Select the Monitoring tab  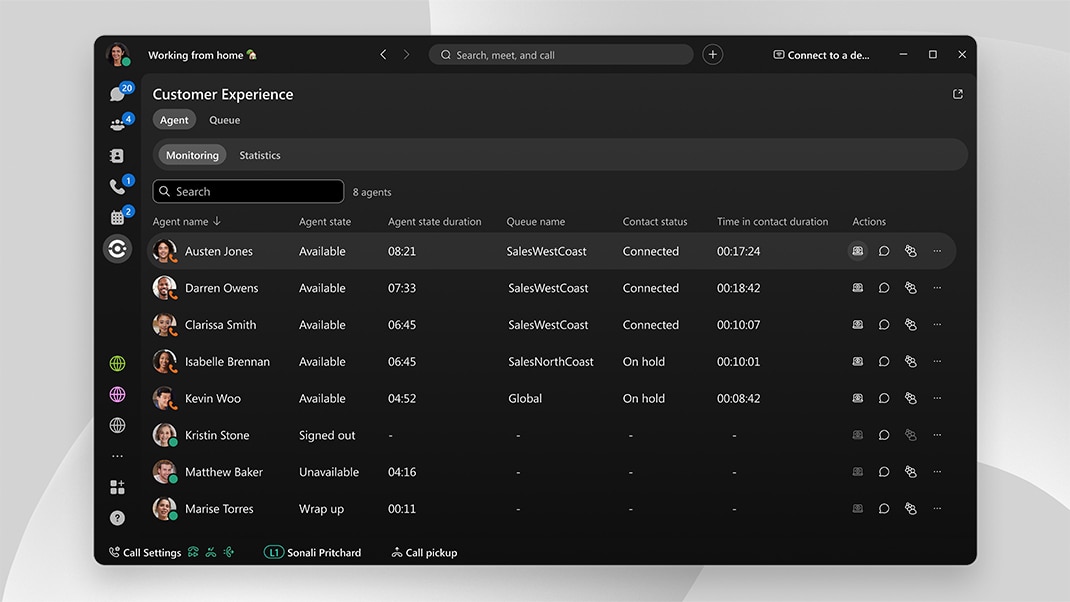(192, 155)
